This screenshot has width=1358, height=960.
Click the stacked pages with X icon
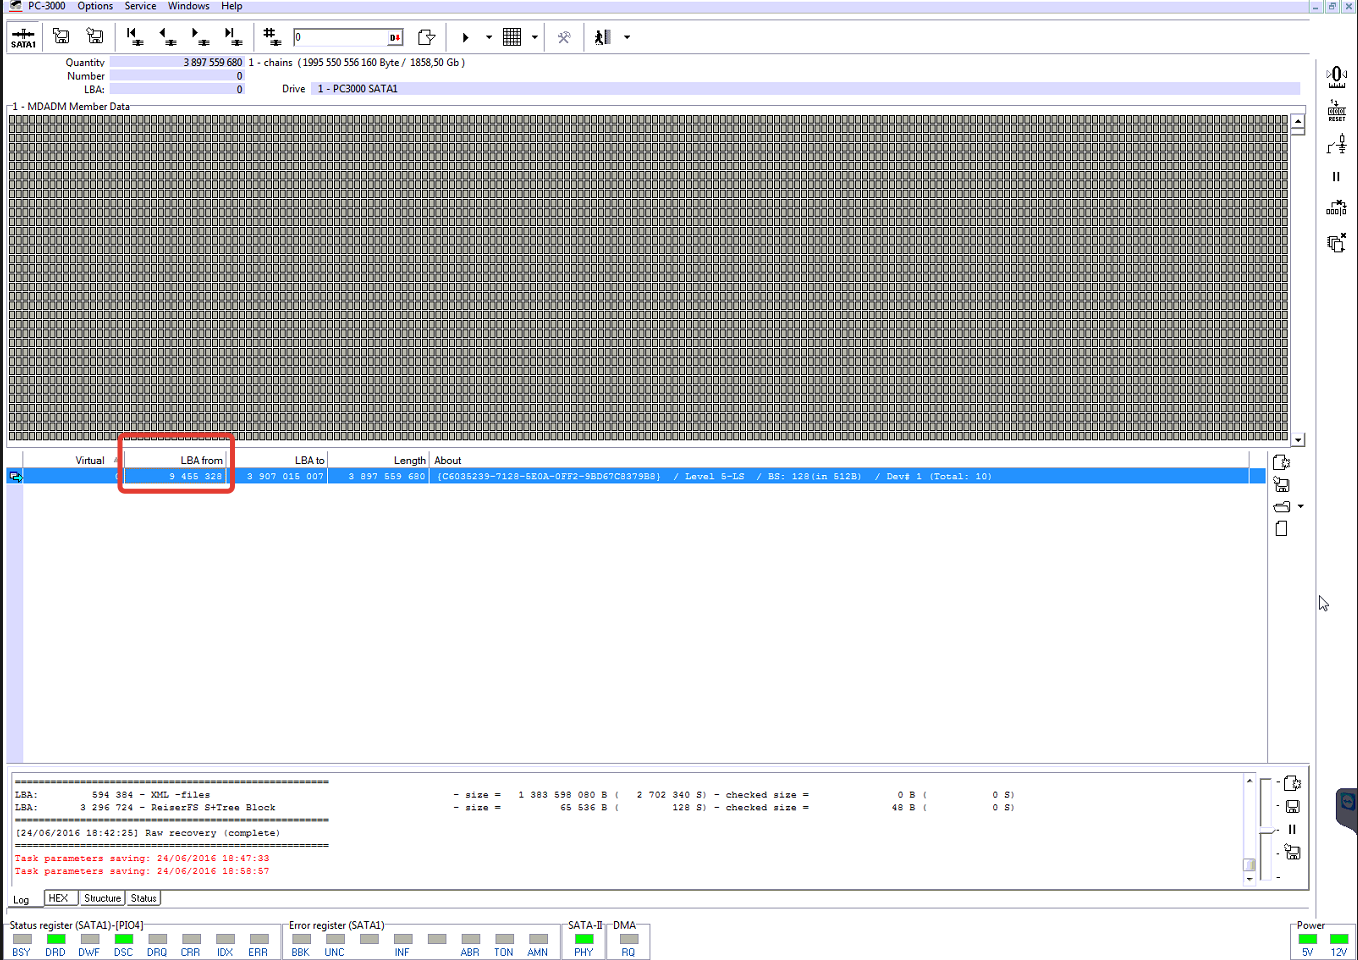1336,242
